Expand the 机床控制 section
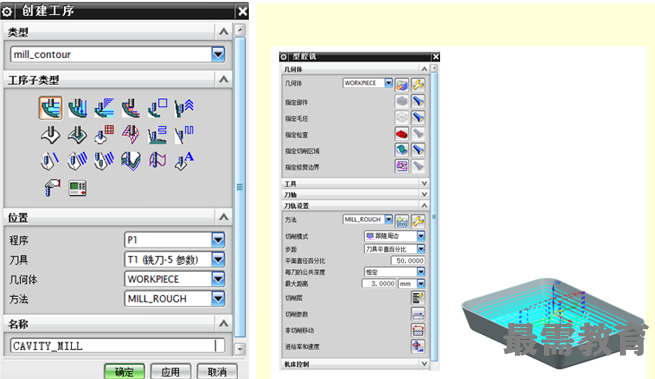The image size is (655, 379). tap(424, 364)
